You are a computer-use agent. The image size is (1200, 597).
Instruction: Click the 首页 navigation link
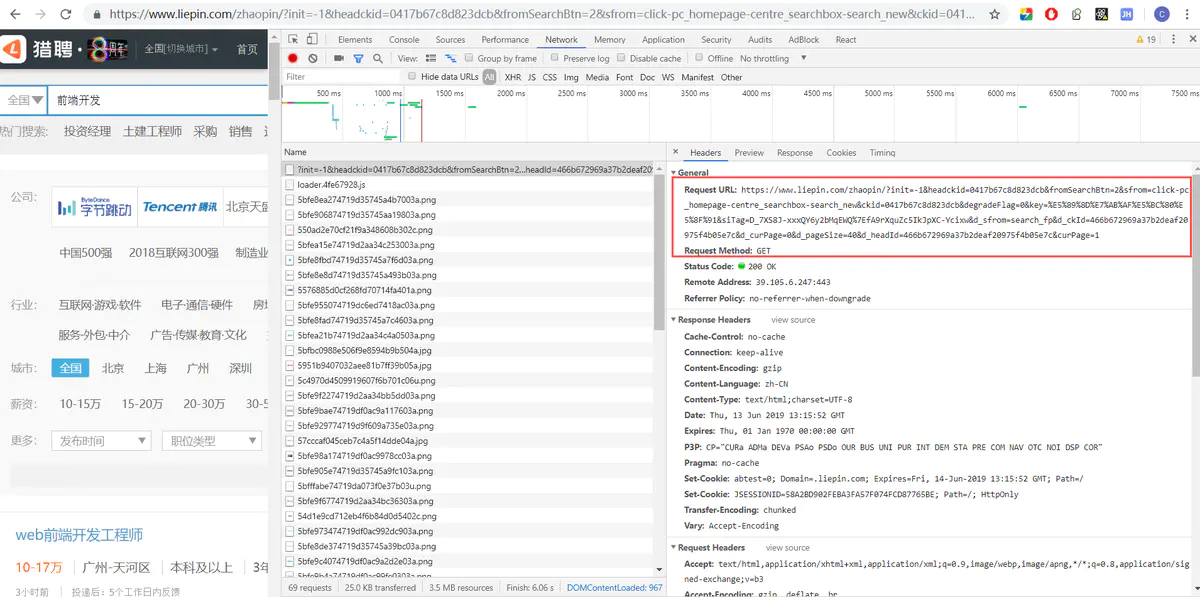coord(247,49)
